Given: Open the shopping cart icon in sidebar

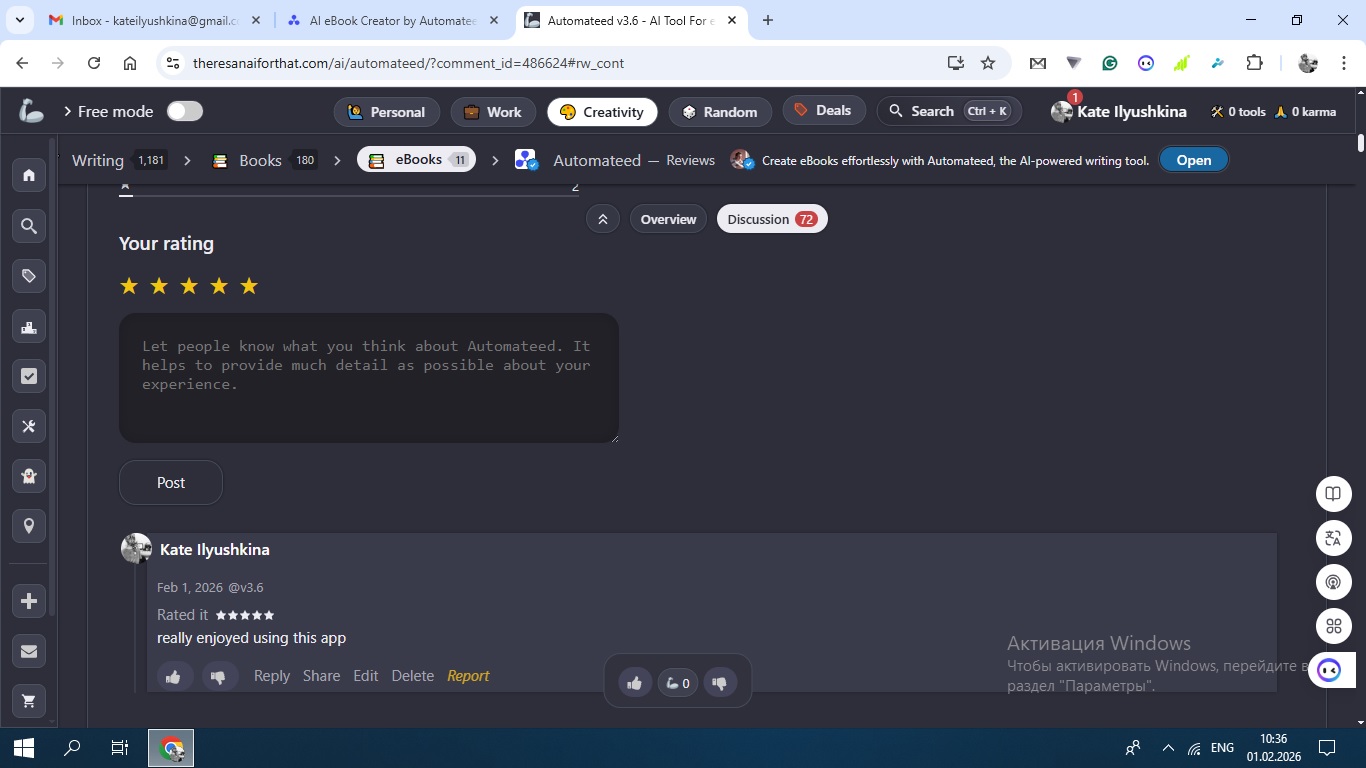Looking at the screenshot, I should pyautogui.click(x=29, y=701).
